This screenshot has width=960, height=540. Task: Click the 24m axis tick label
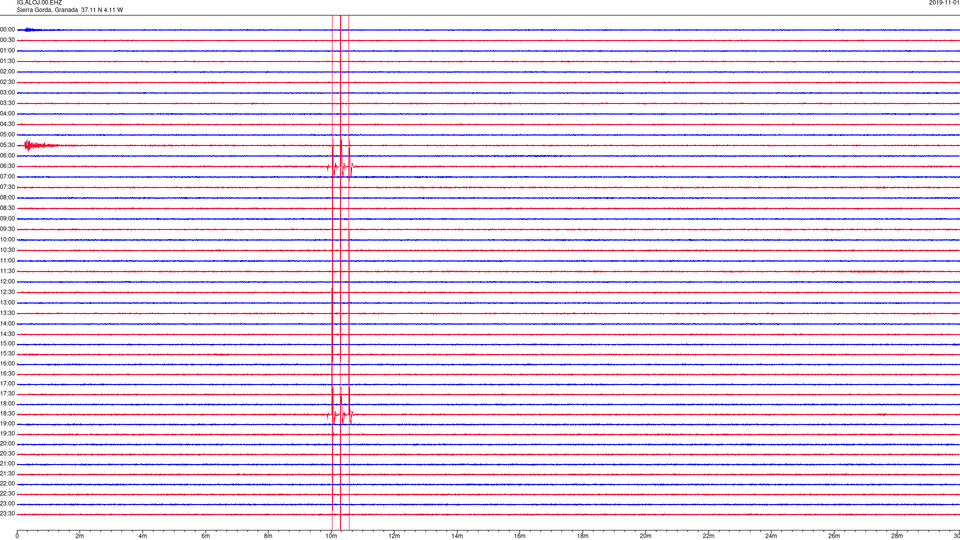point(771,536)
